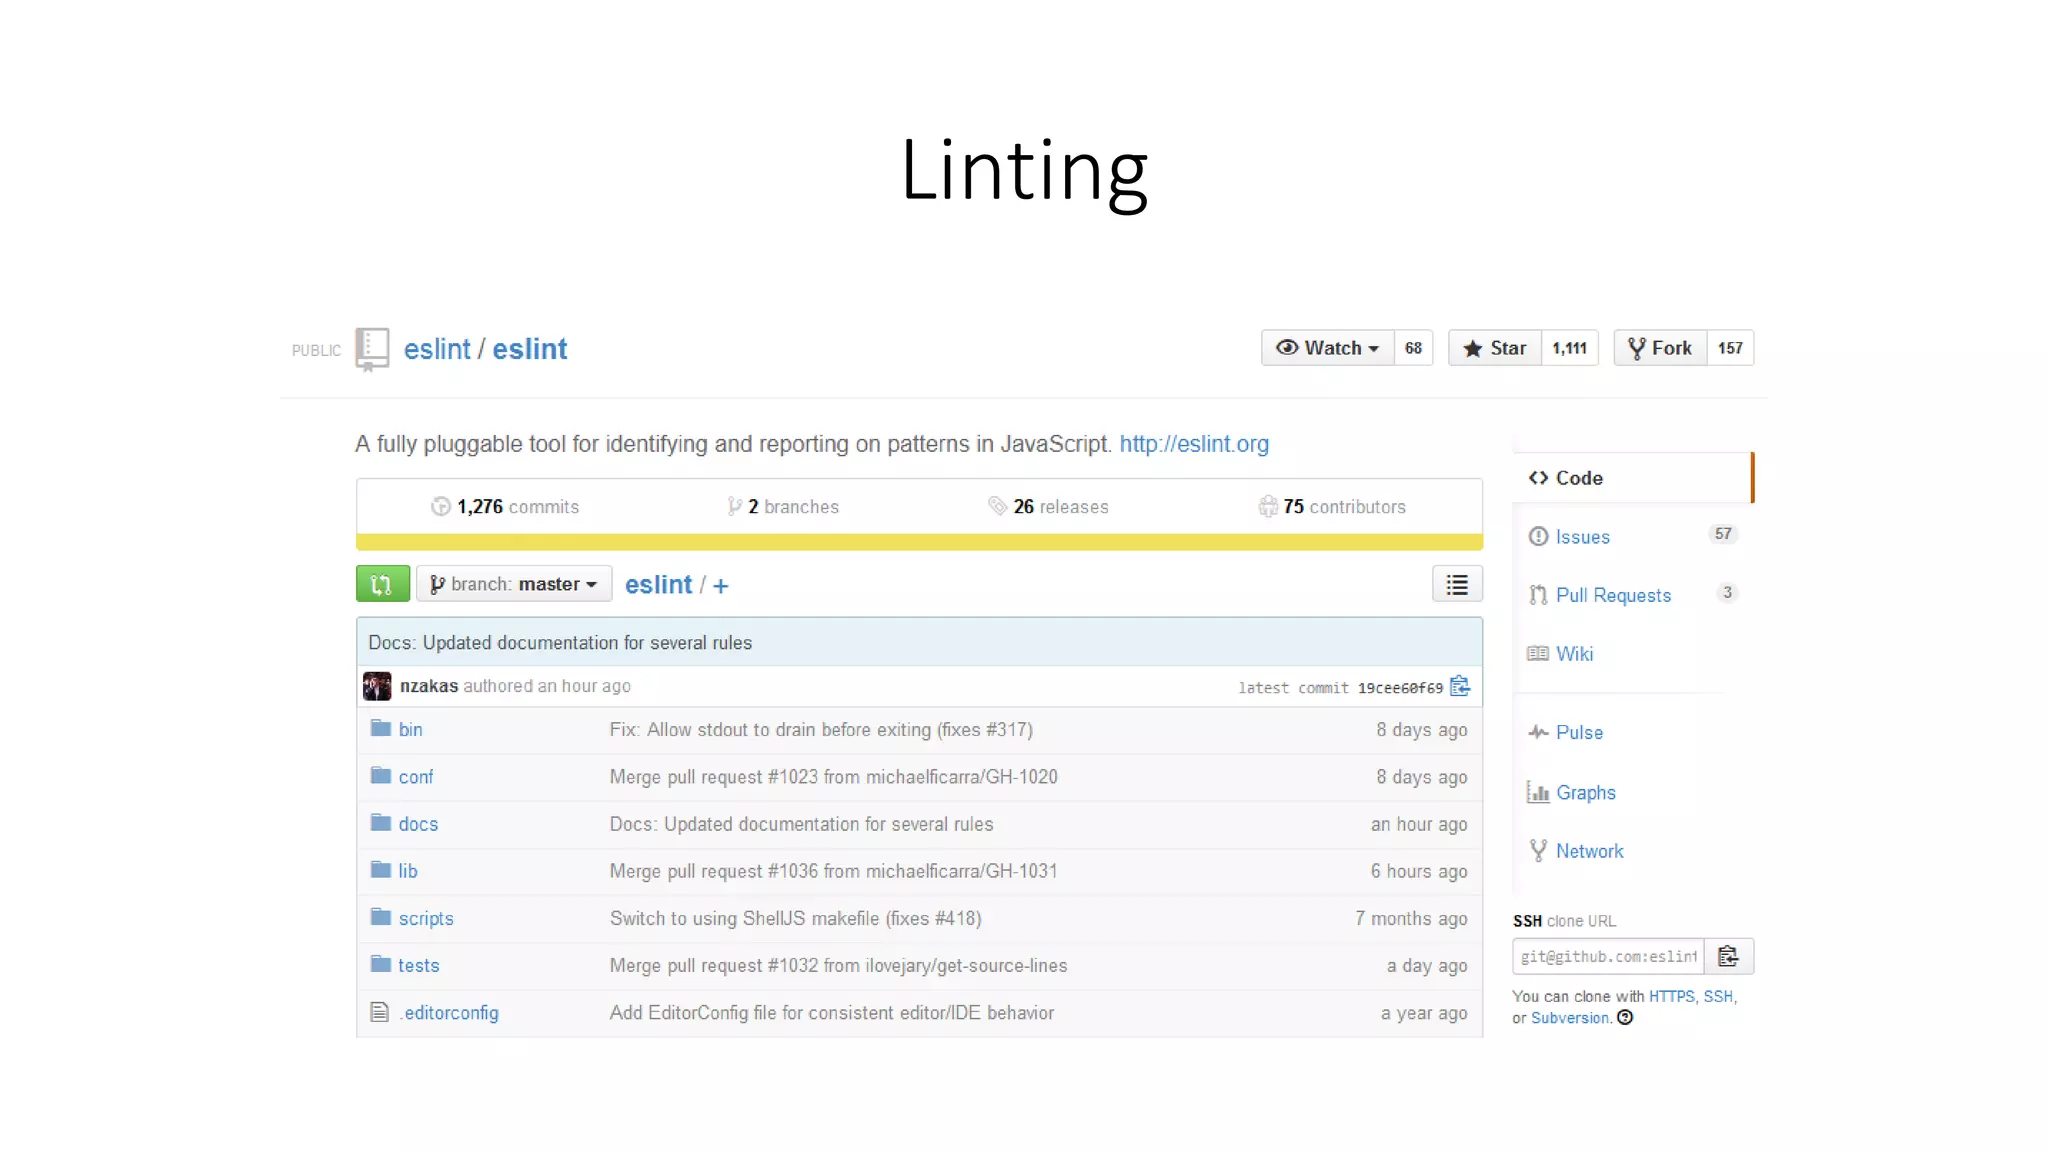View the 75 contributors

tap(1332, 507)
